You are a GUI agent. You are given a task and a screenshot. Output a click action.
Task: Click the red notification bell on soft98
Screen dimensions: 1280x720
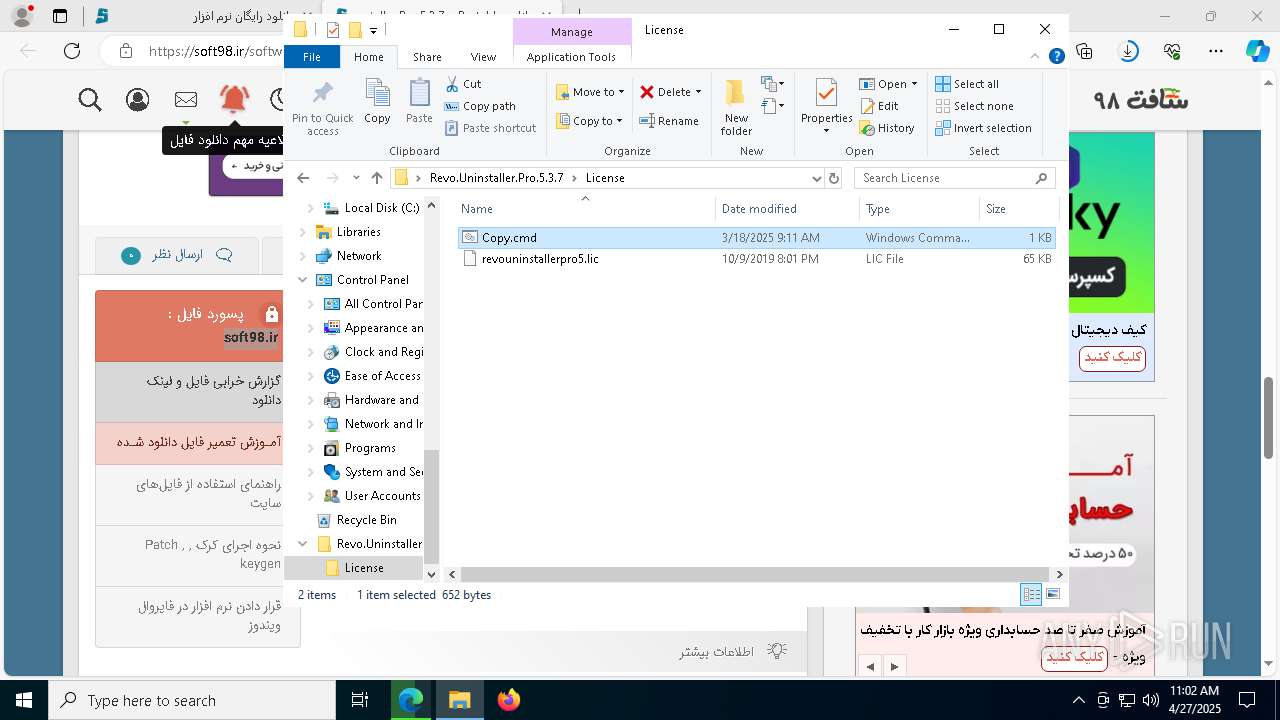pyautogui.click(x=234, y=99)
